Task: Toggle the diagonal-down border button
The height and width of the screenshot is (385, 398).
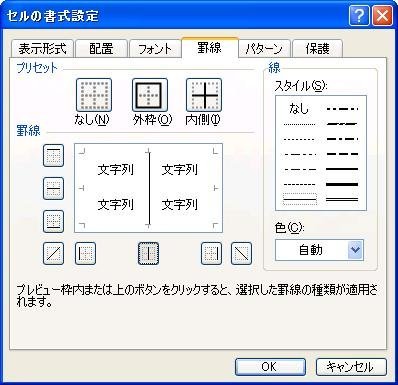Action: (x=241, y=253)
